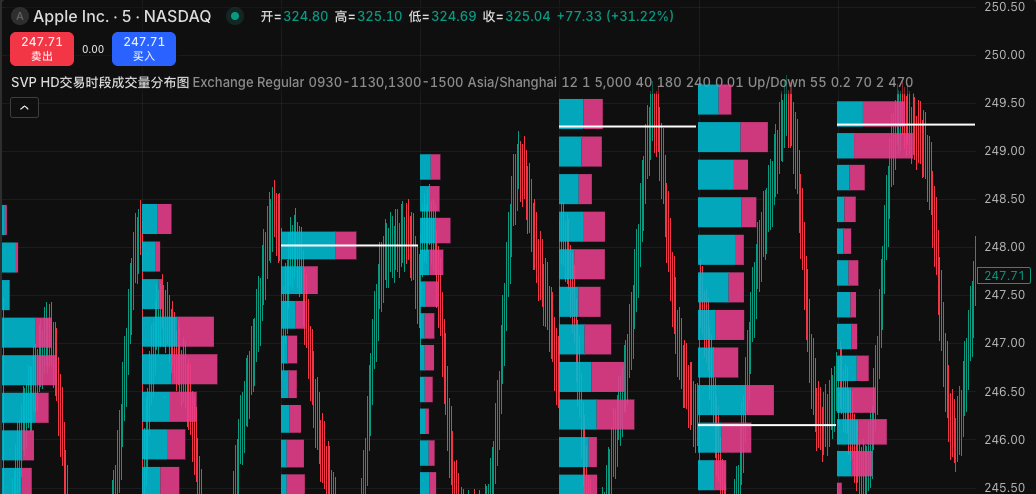
Task: Click the 247.50 price axis label
Action: [x=1005, y=295]
